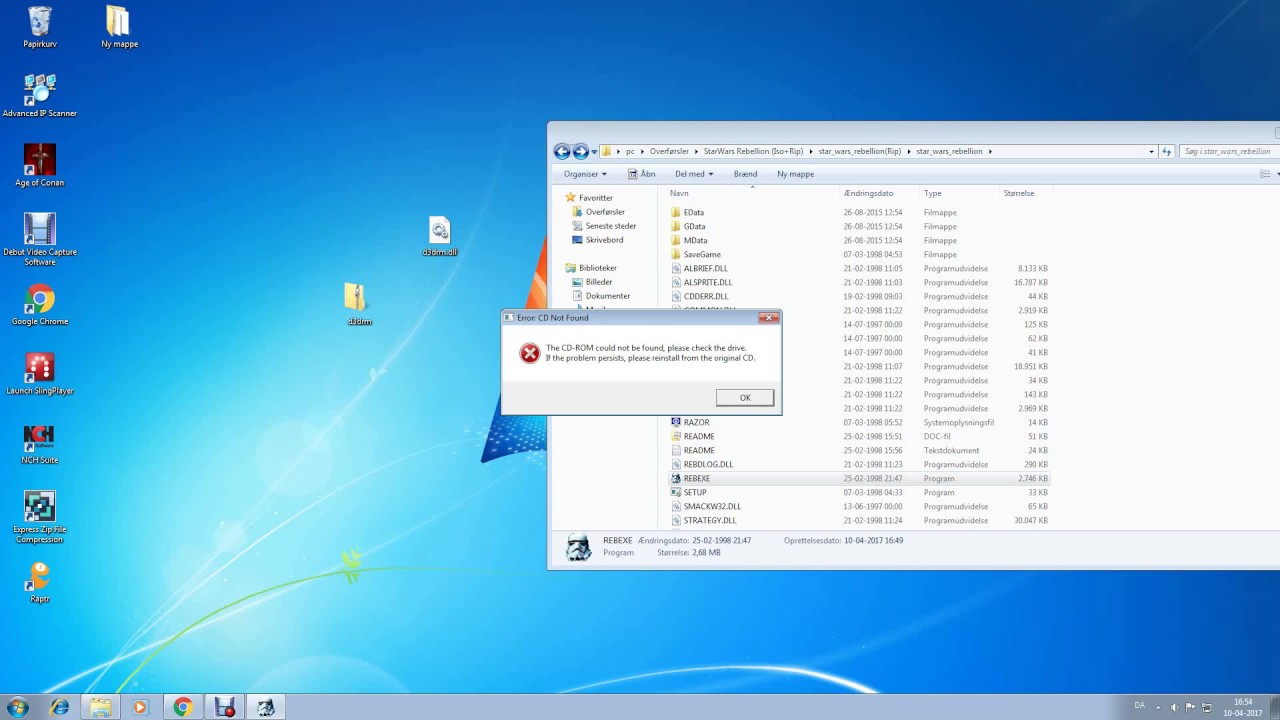Select the NCH Suite desktop icon
This screenshot has height=720, width=1280.
click(x=40, y=443)
